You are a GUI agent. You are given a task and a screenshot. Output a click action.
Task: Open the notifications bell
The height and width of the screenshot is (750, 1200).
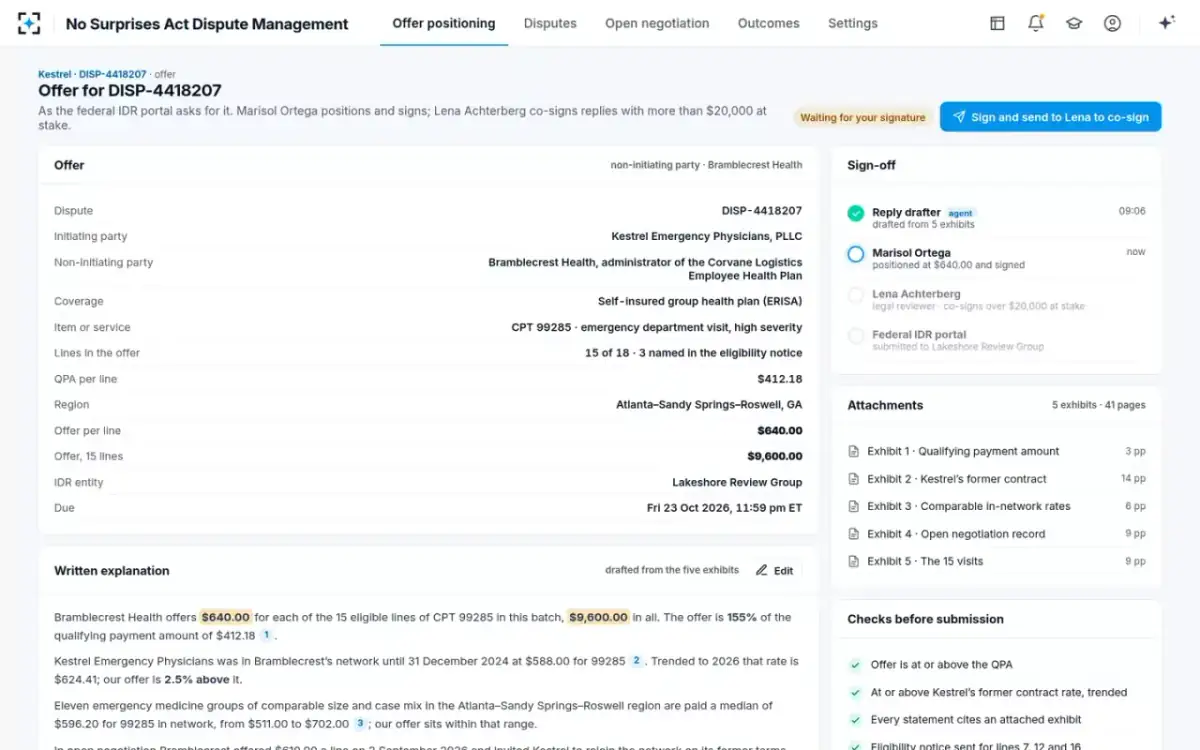pyautogui.click(x=1036, y=23)
